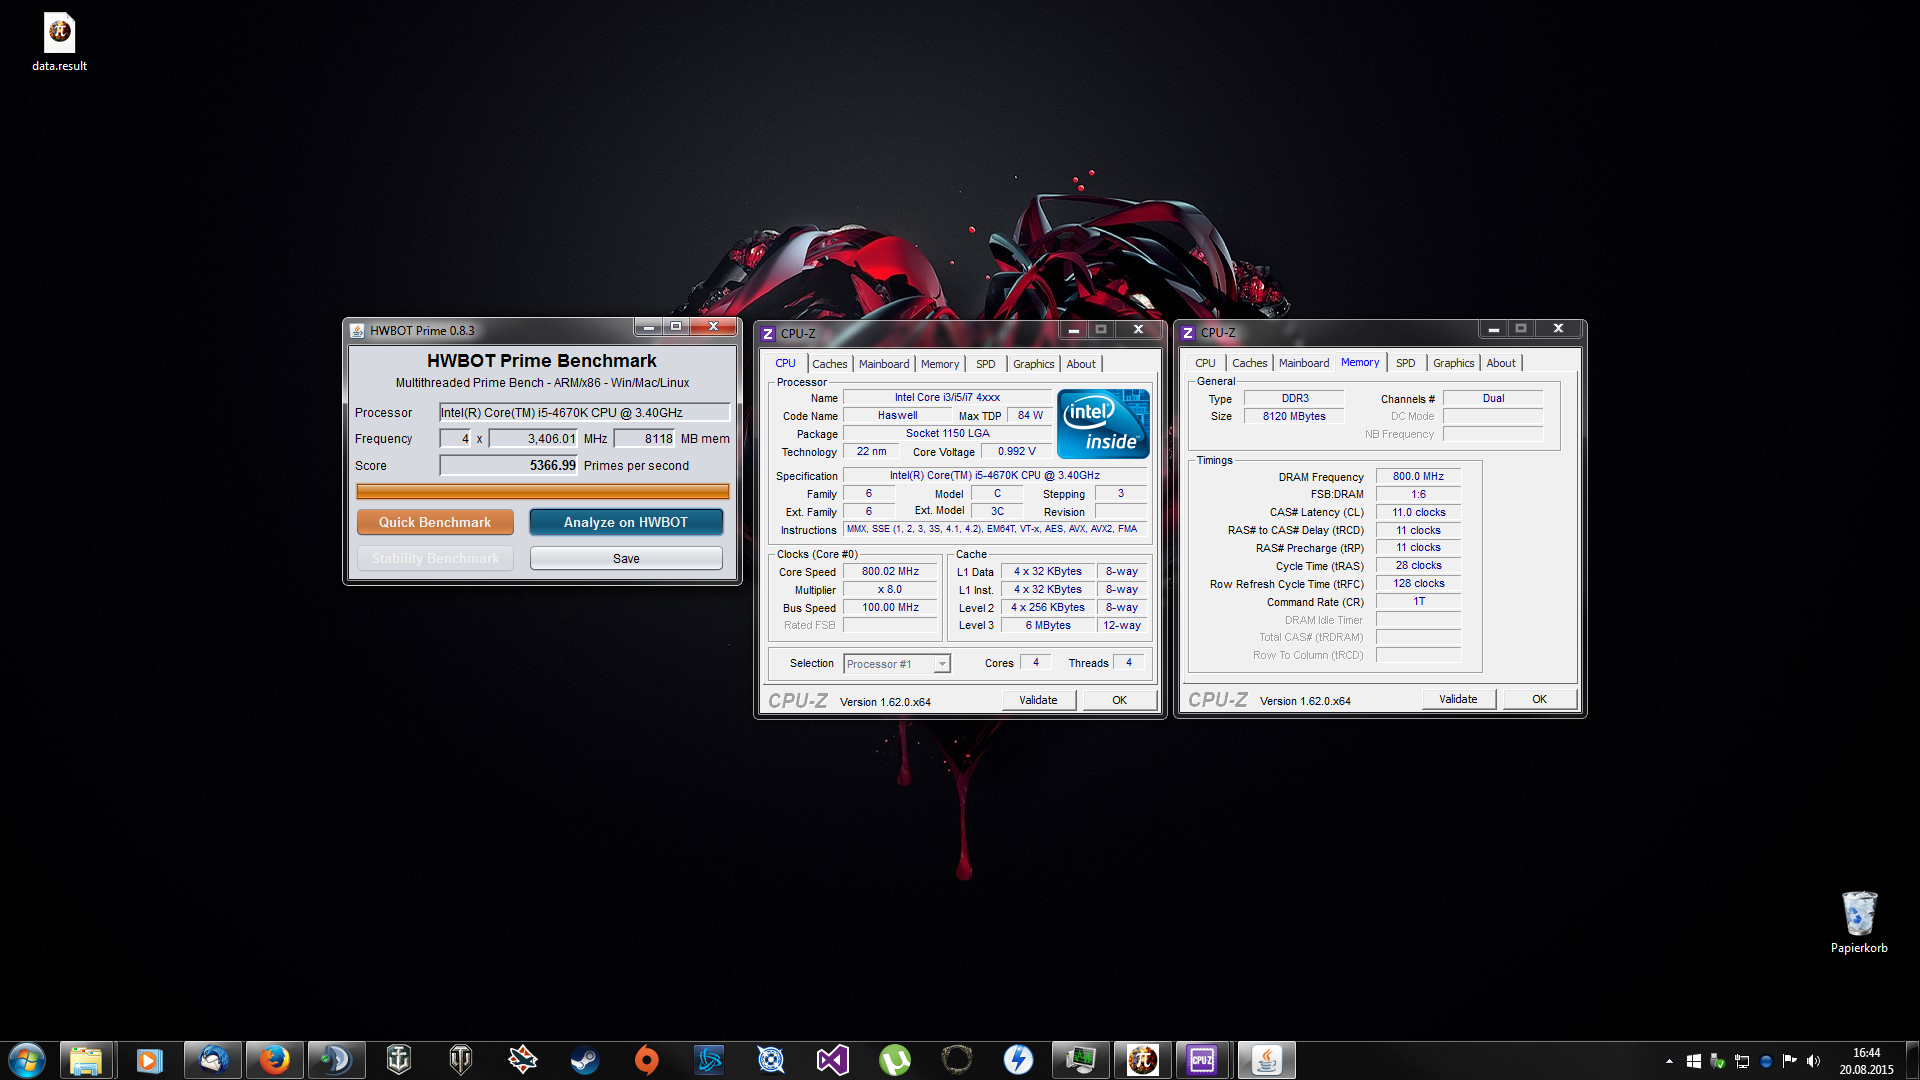Click the Stability Benchmark button
This screenshot has height=1080, width=1920.
point(435,558)
